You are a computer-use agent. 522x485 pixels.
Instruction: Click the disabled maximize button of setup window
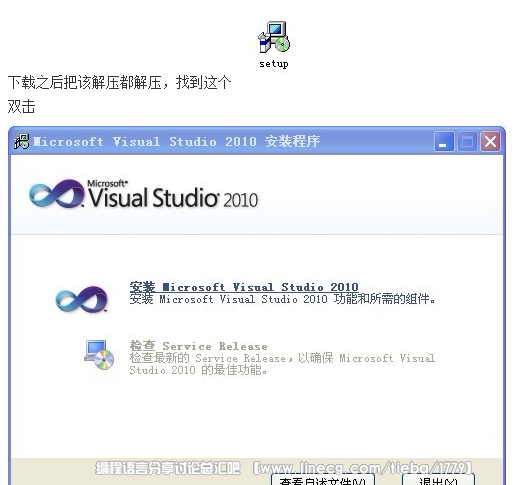[467, 142]
